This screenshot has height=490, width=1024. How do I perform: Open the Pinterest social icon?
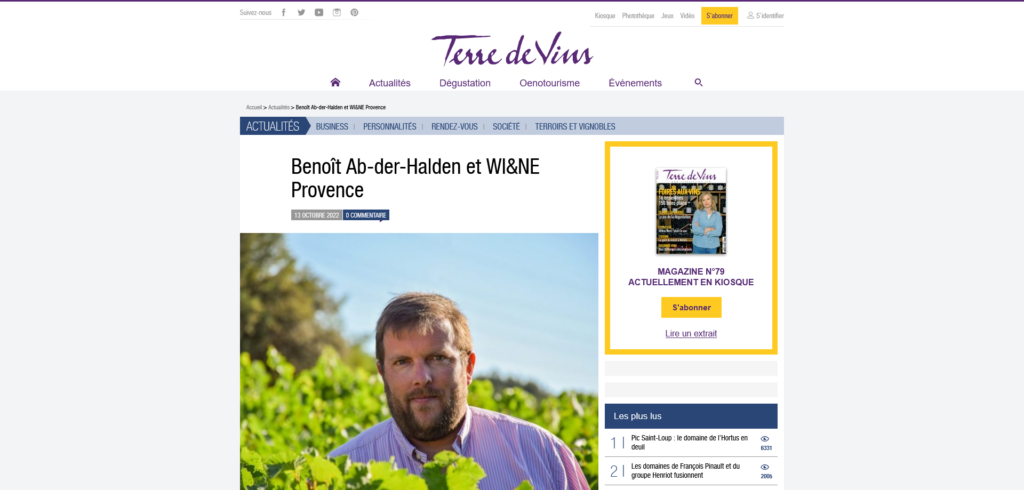[x=354, y=12]
